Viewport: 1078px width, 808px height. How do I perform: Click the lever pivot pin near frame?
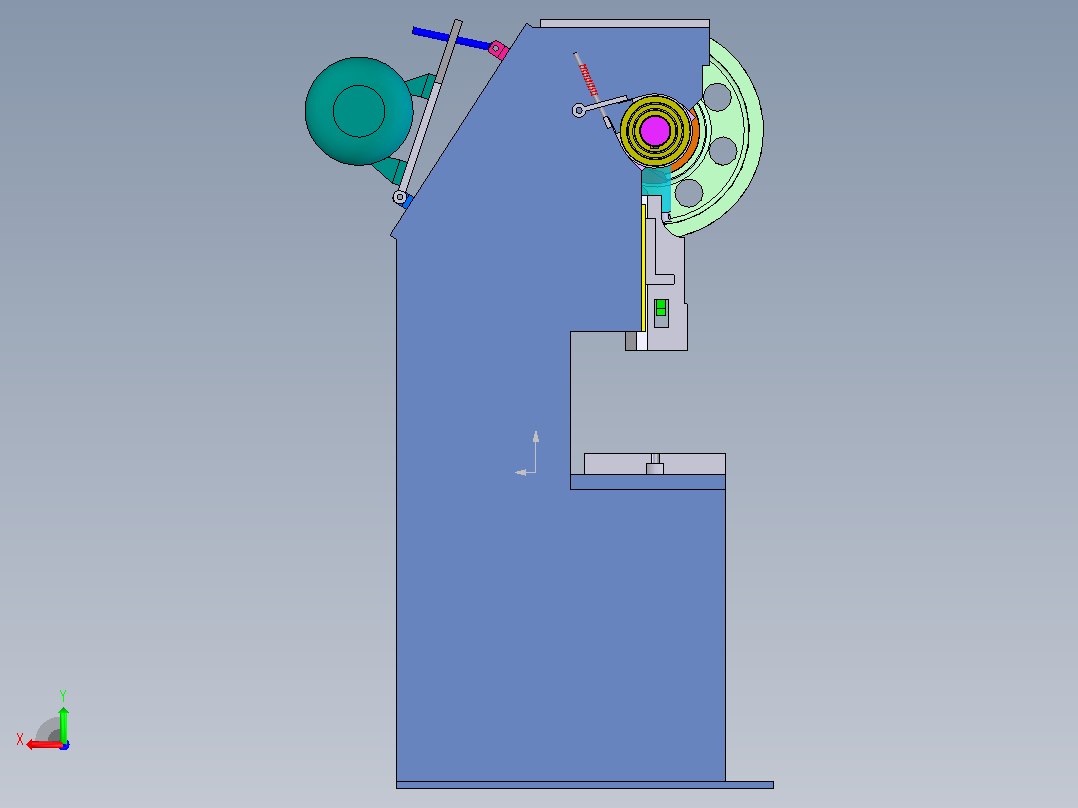click(399, 197)
